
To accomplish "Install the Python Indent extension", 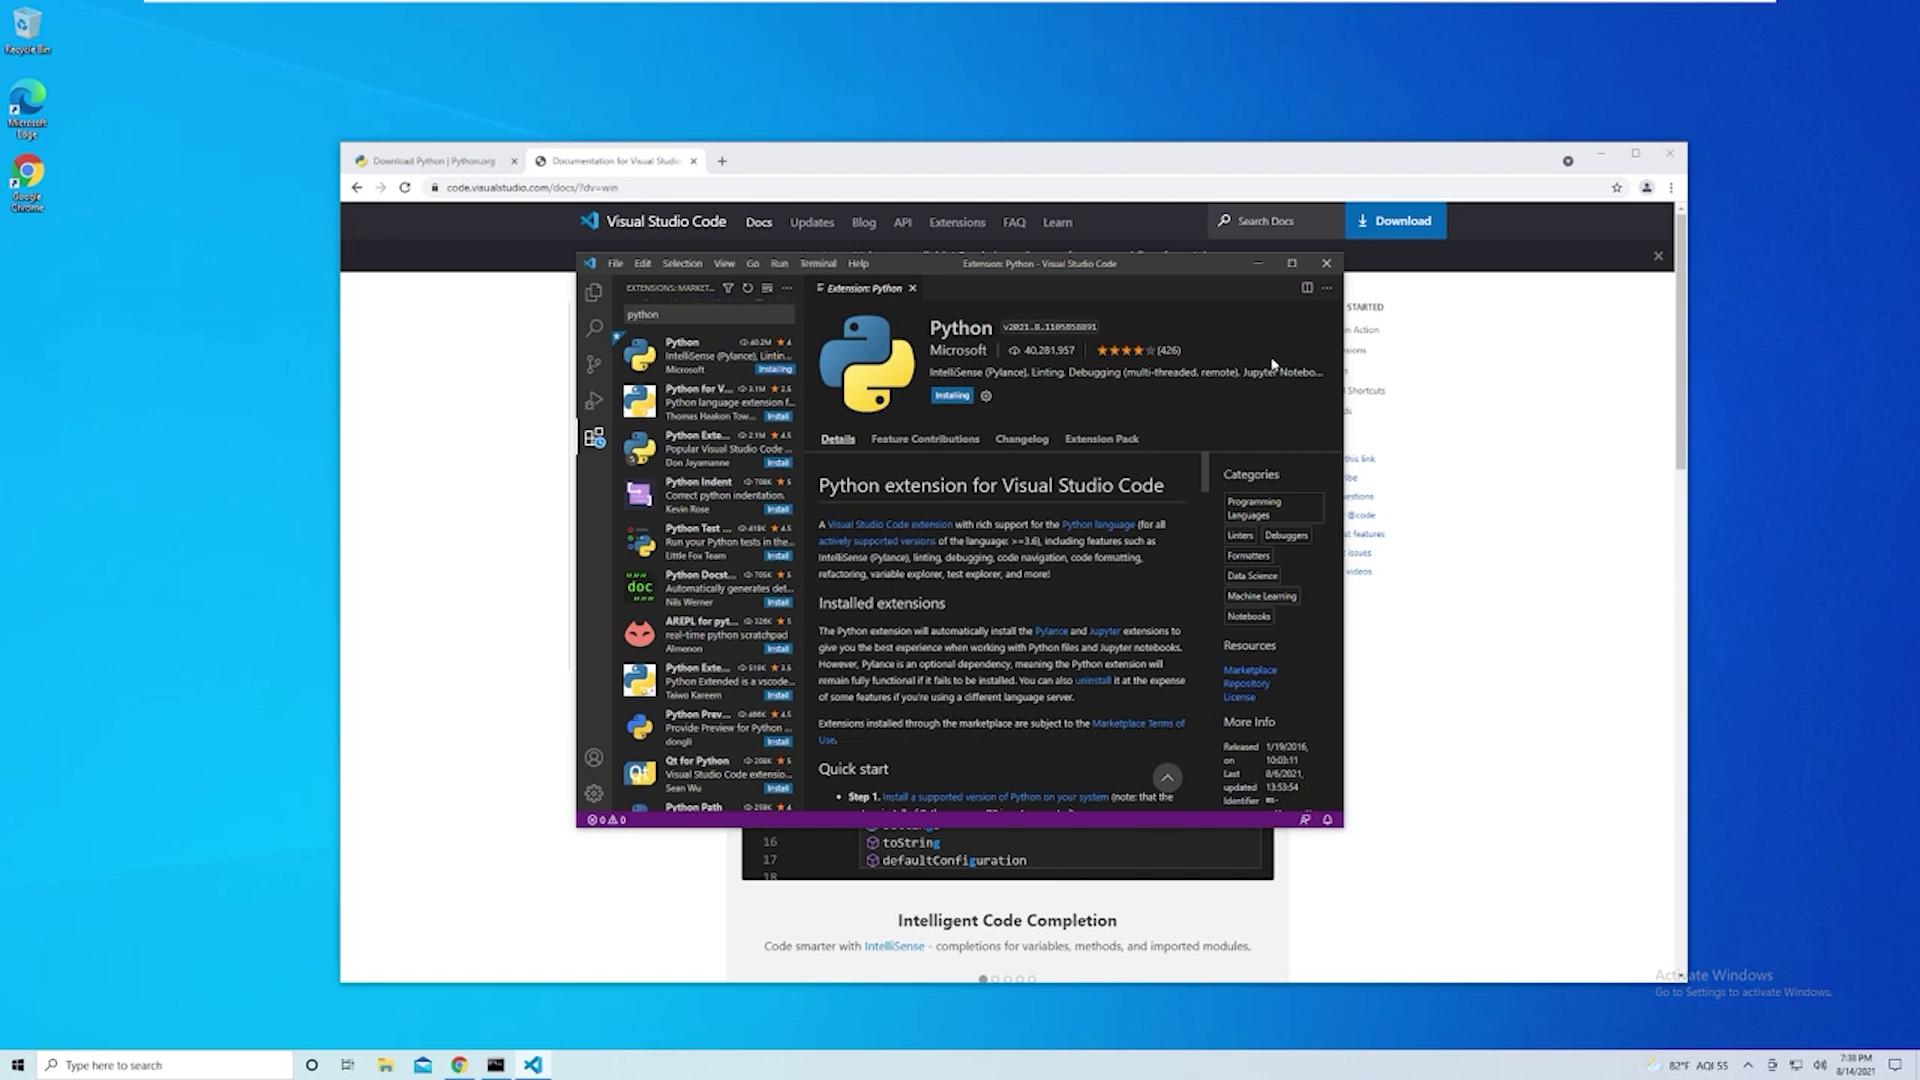I will [778, 510].
